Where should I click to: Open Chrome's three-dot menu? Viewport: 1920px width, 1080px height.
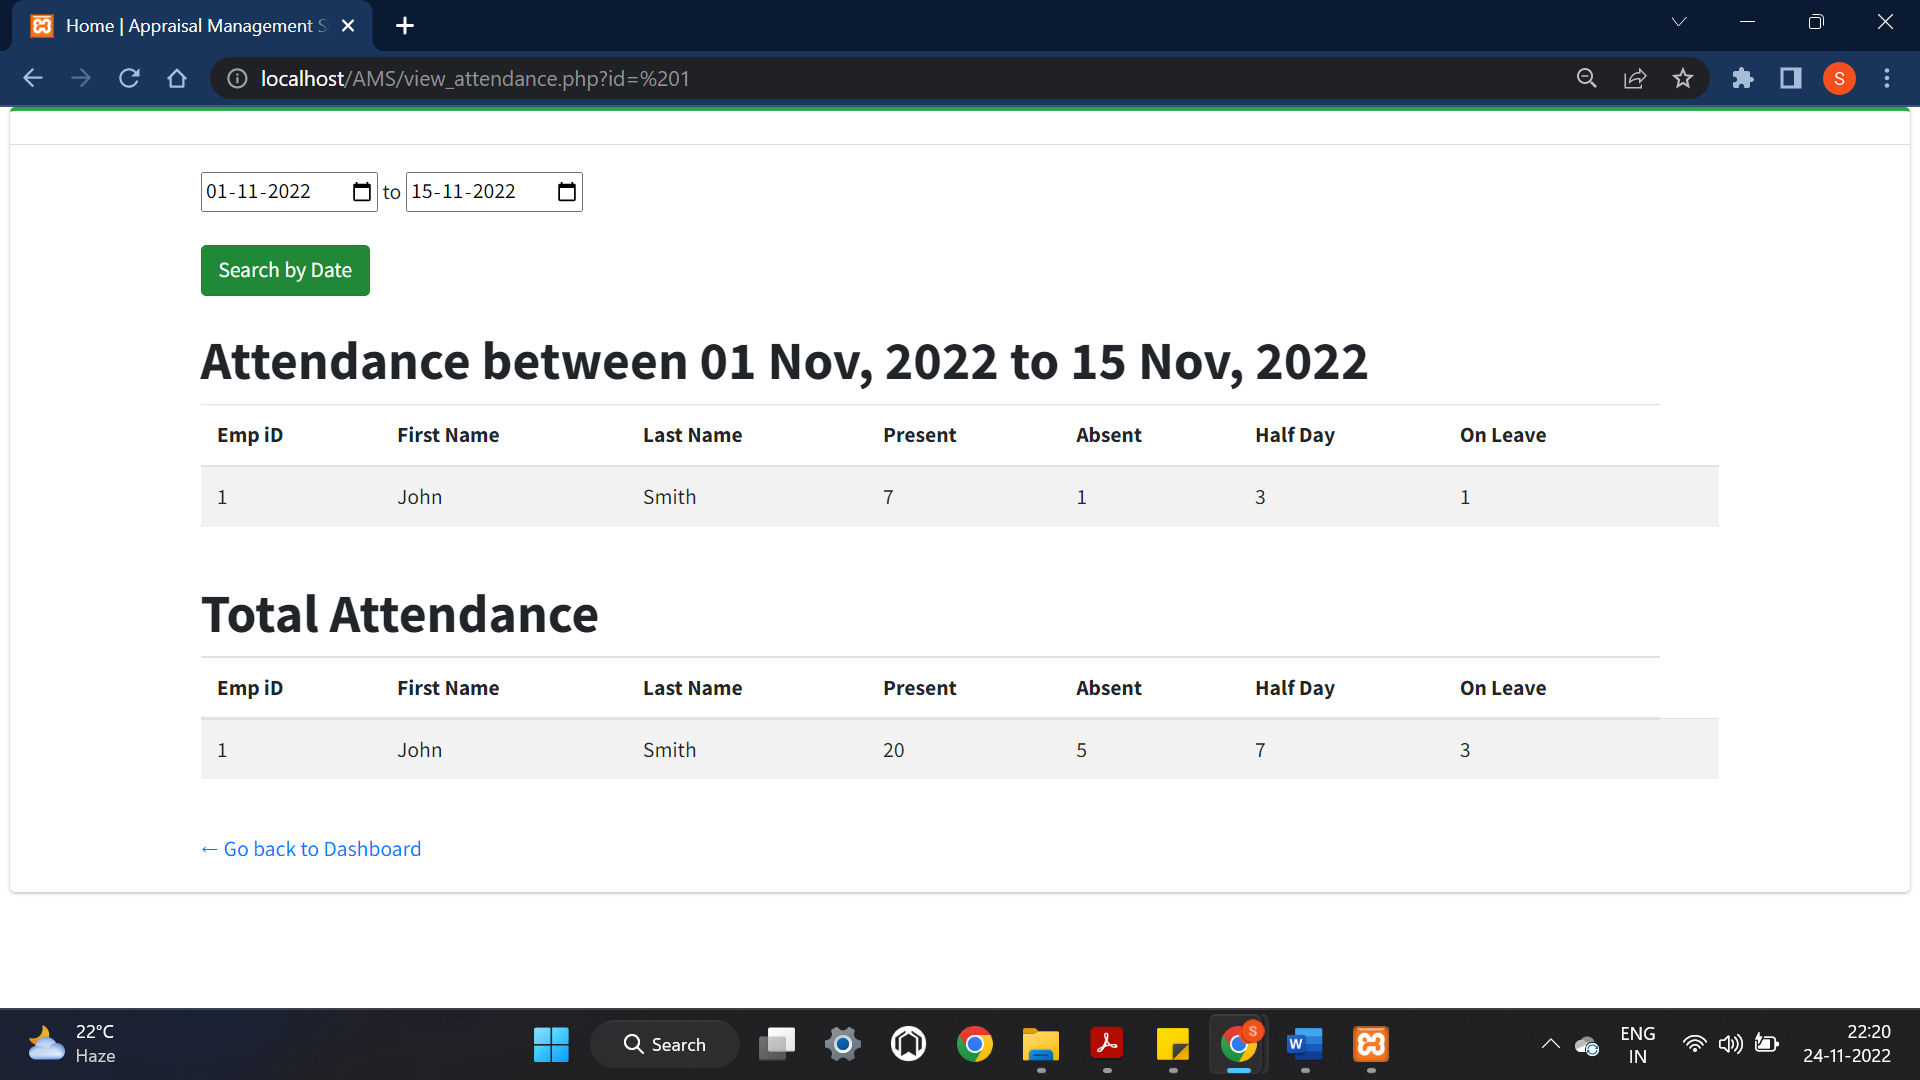coord(1887,78)
